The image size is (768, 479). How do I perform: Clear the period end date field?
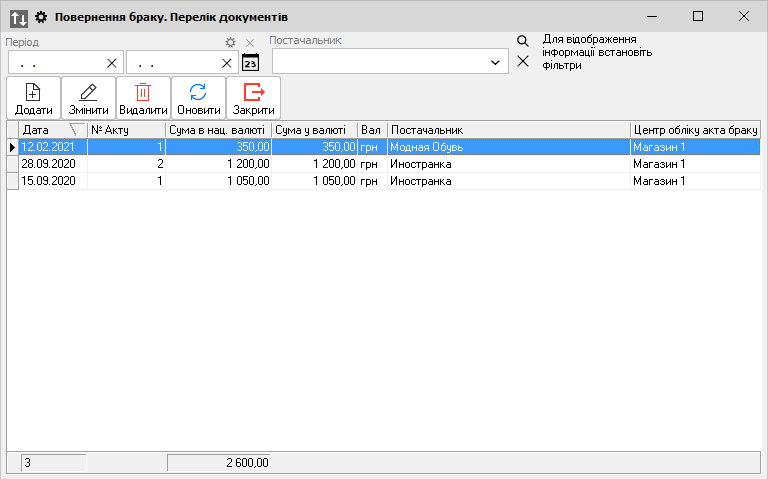[227, 63]
